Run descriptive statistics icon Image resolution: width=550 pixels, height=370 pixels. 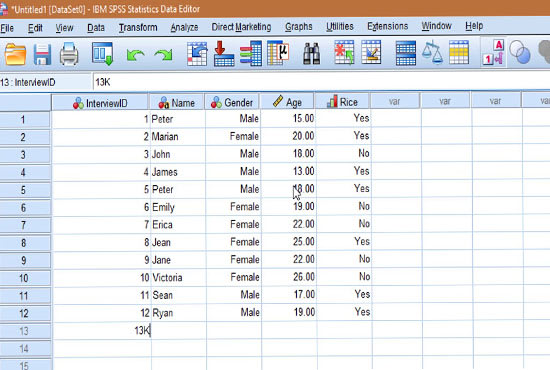(x=278, y=53)
